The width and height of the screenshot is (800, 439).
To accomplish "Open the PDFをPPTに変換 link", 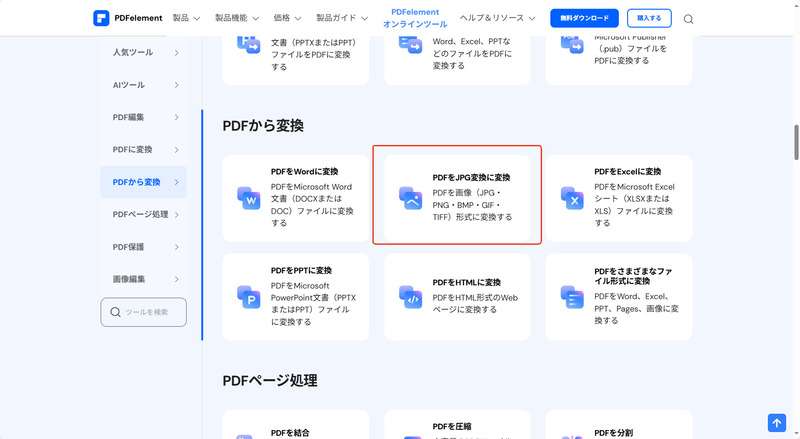I will click(301, 271).
